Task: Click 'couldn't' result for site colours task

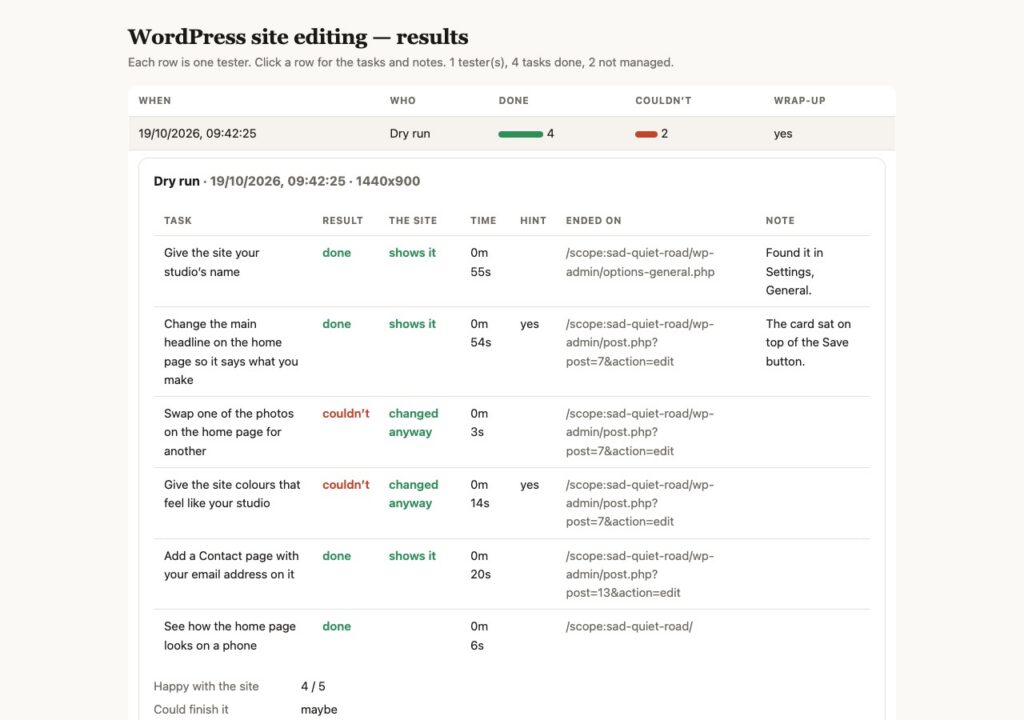Action: (345, 485)
